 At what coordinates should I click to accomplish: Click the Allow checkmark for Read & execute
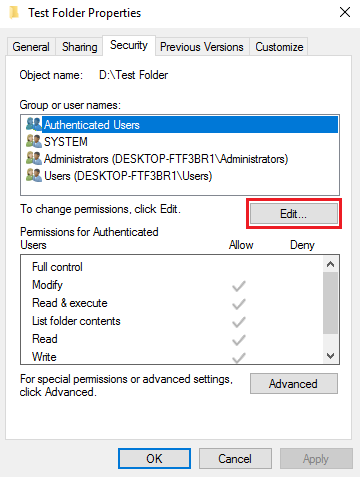click(239, 304)
